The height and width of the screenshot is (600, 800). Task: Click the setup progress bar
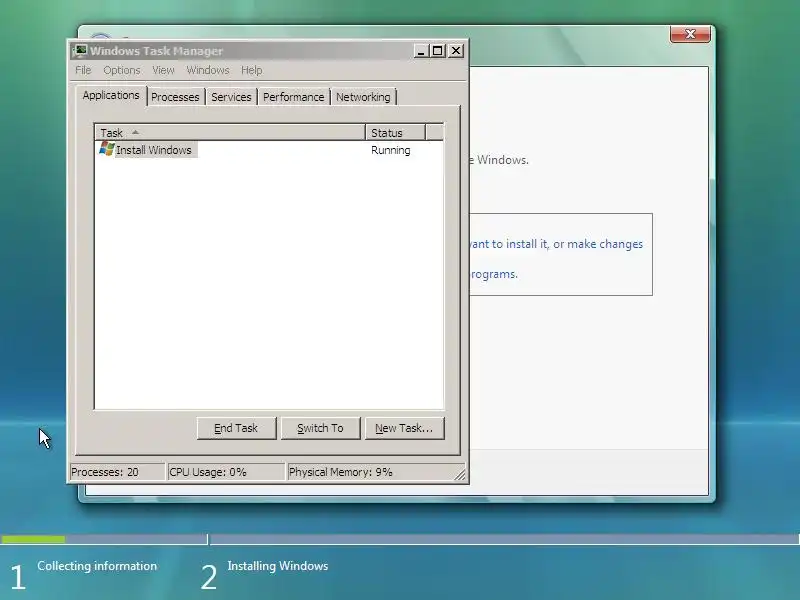[400, 539]
